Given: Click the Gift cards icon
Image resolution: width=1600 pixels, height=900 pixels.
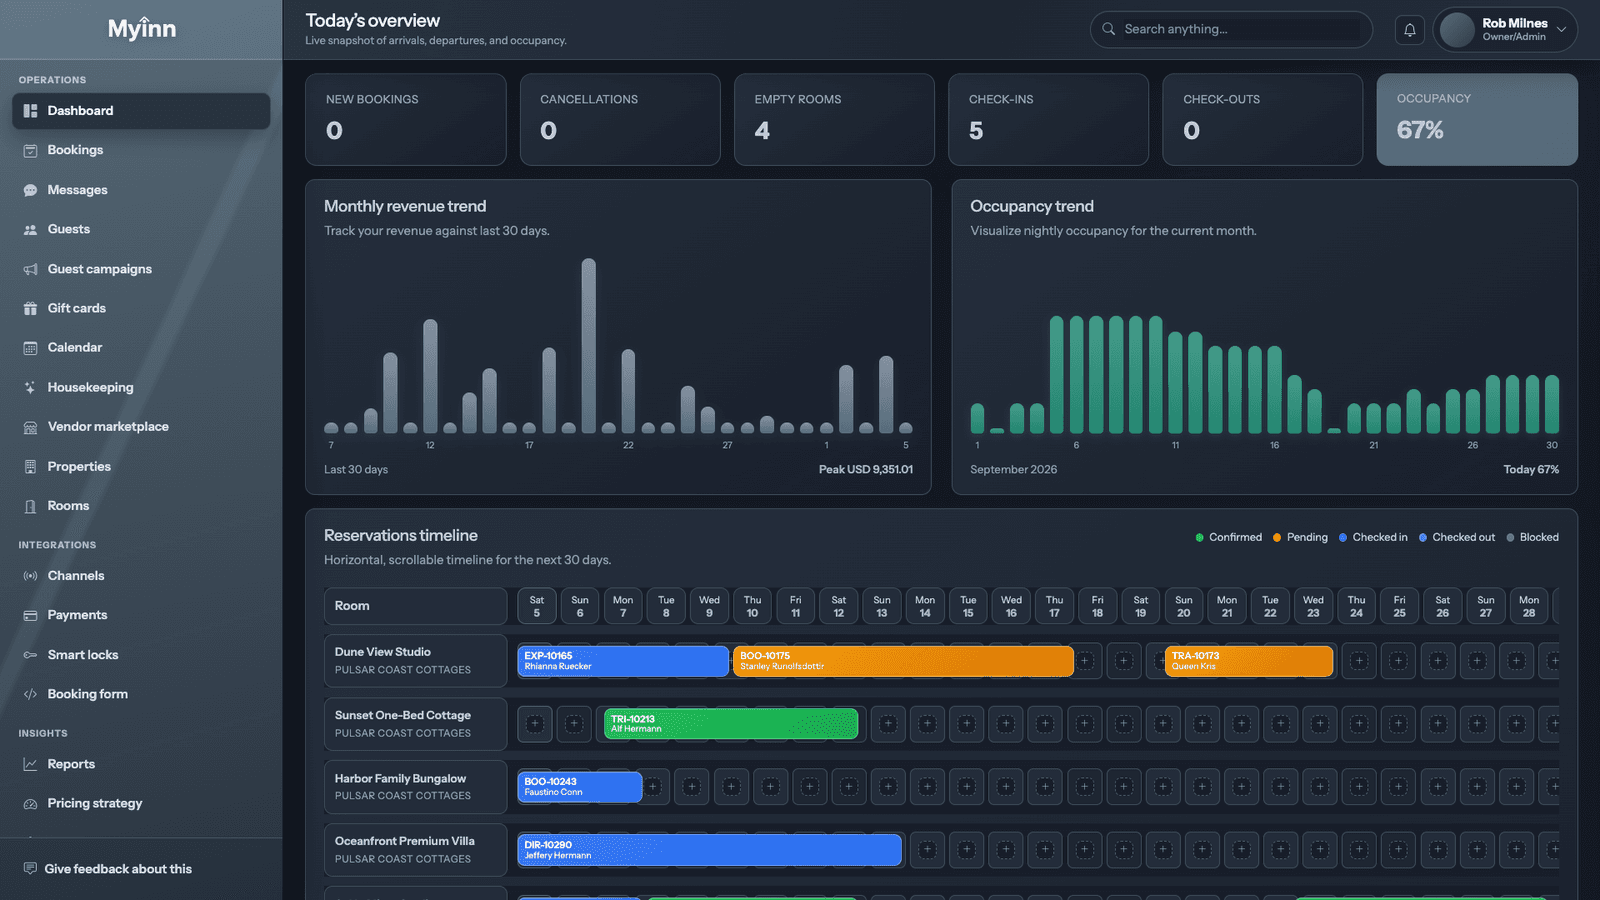Looking at the screenshot, I should pyautogui.click(x=30, y=308).
